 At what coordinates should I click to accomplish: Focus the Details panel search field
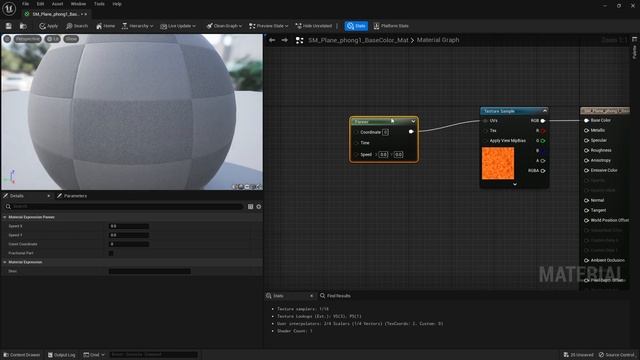[x=124, y=207]
